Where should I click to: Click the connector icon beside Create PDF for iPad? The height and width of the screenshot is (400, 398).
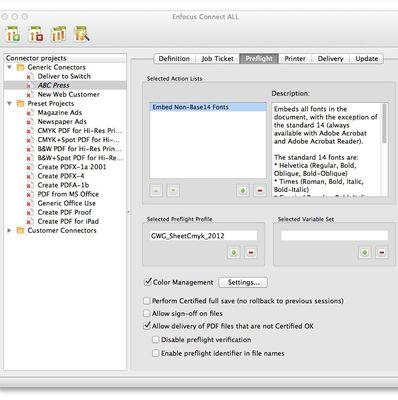[30, 221]
